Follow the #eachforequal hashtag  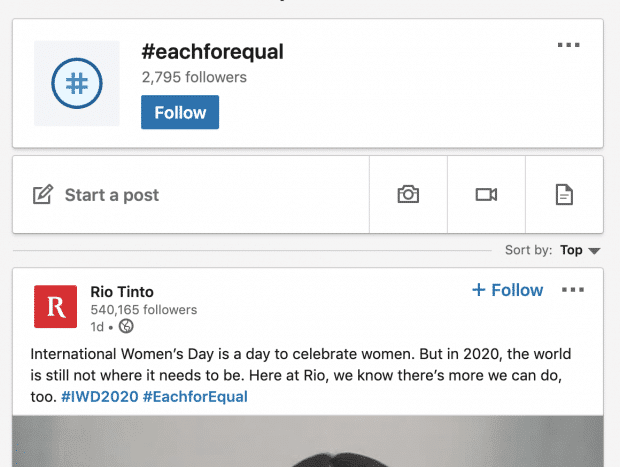click(180, 112)
